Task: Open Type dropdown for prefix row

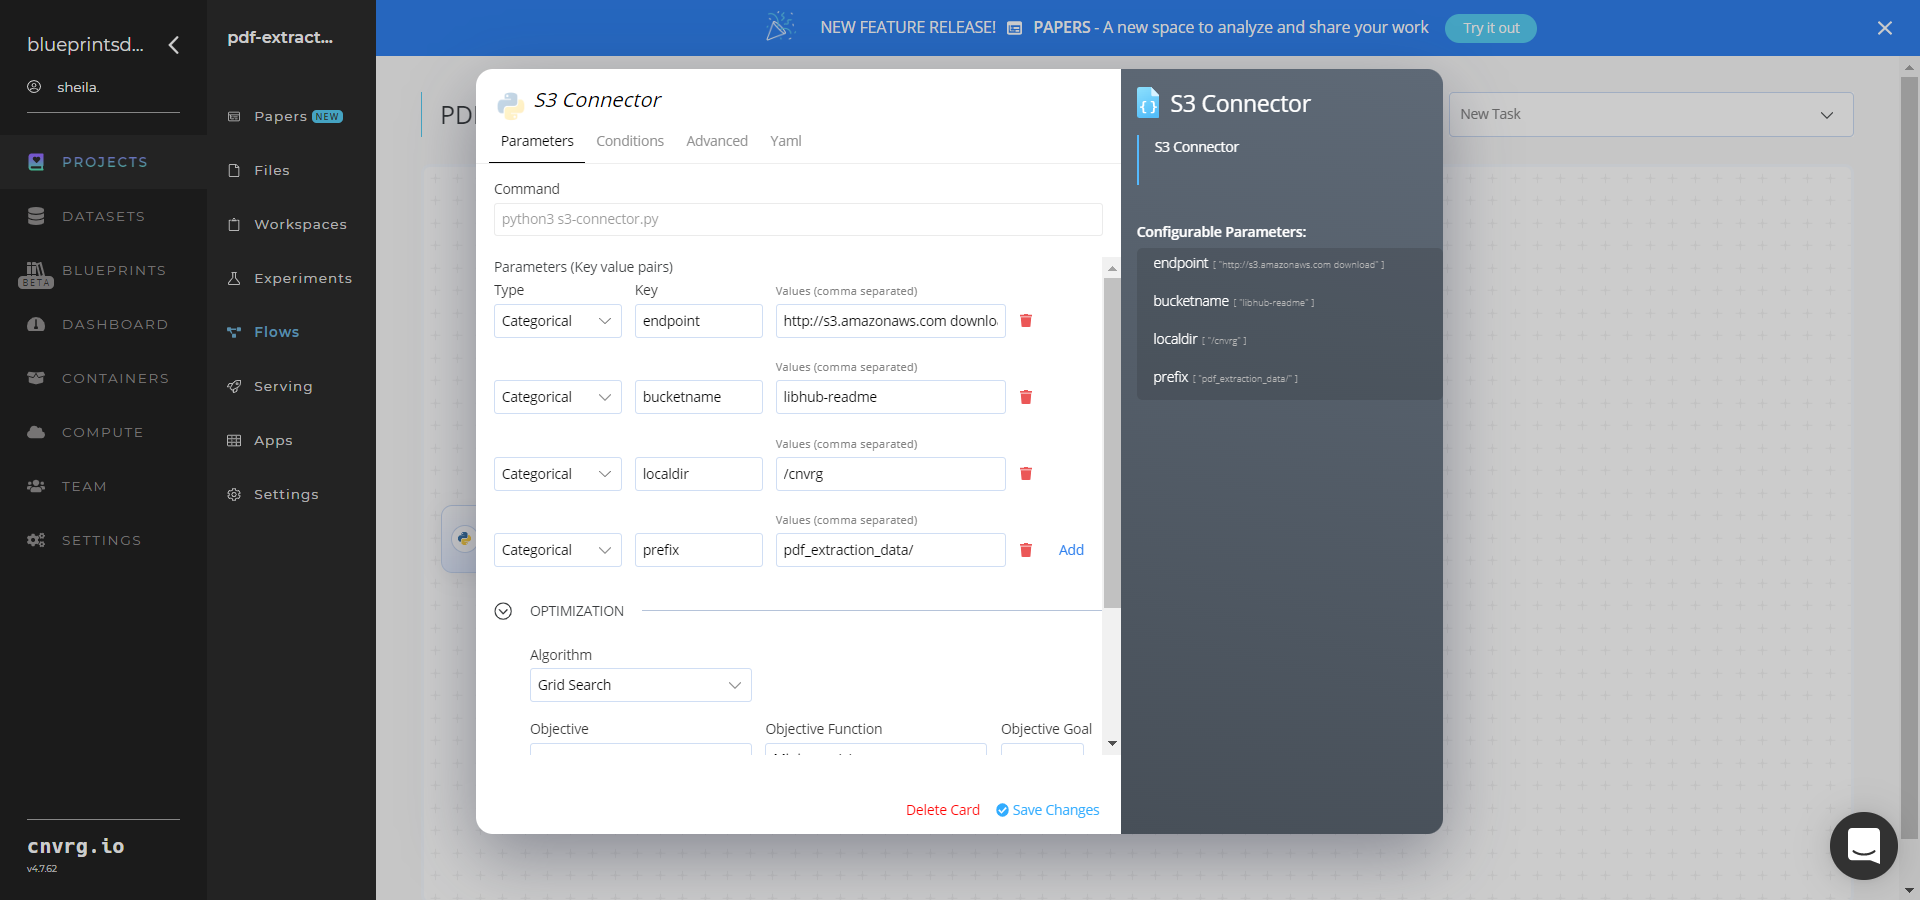Action: point(558,550)
